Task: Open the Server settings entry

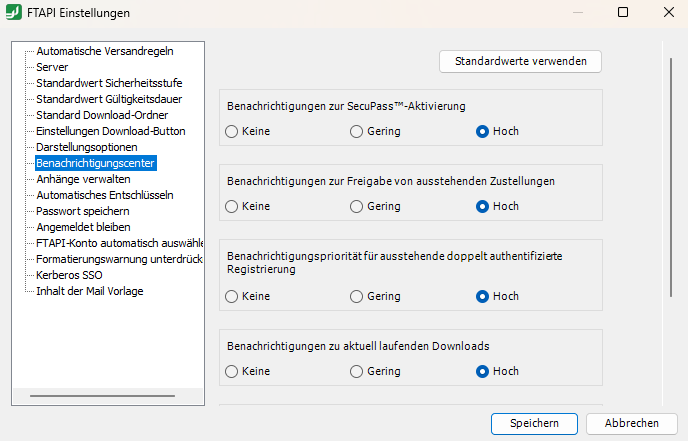Action: tap(52, 67)
